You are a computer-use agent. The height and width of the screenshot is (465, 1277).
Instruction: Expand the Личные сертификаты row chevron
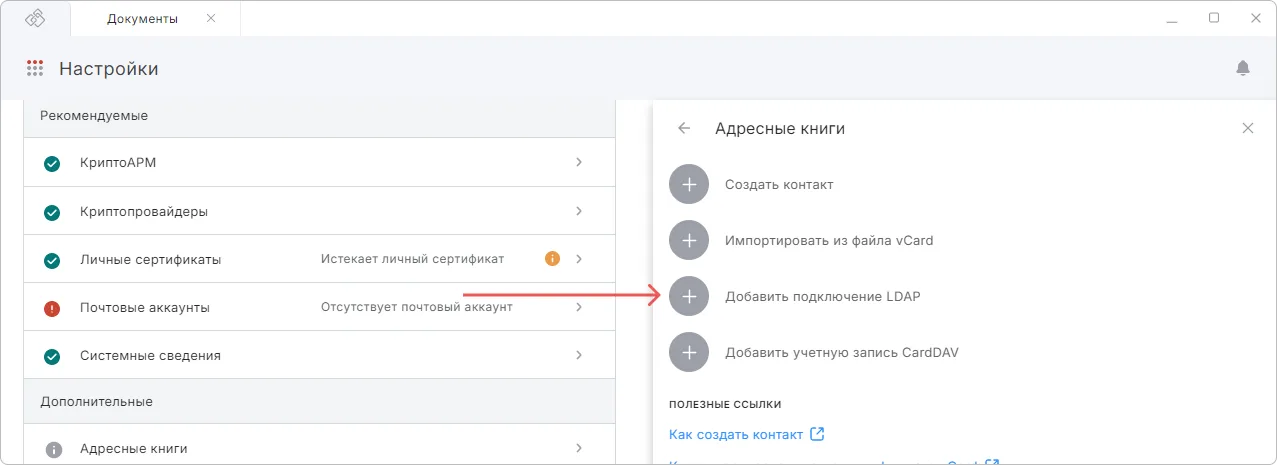click(579, 259)
